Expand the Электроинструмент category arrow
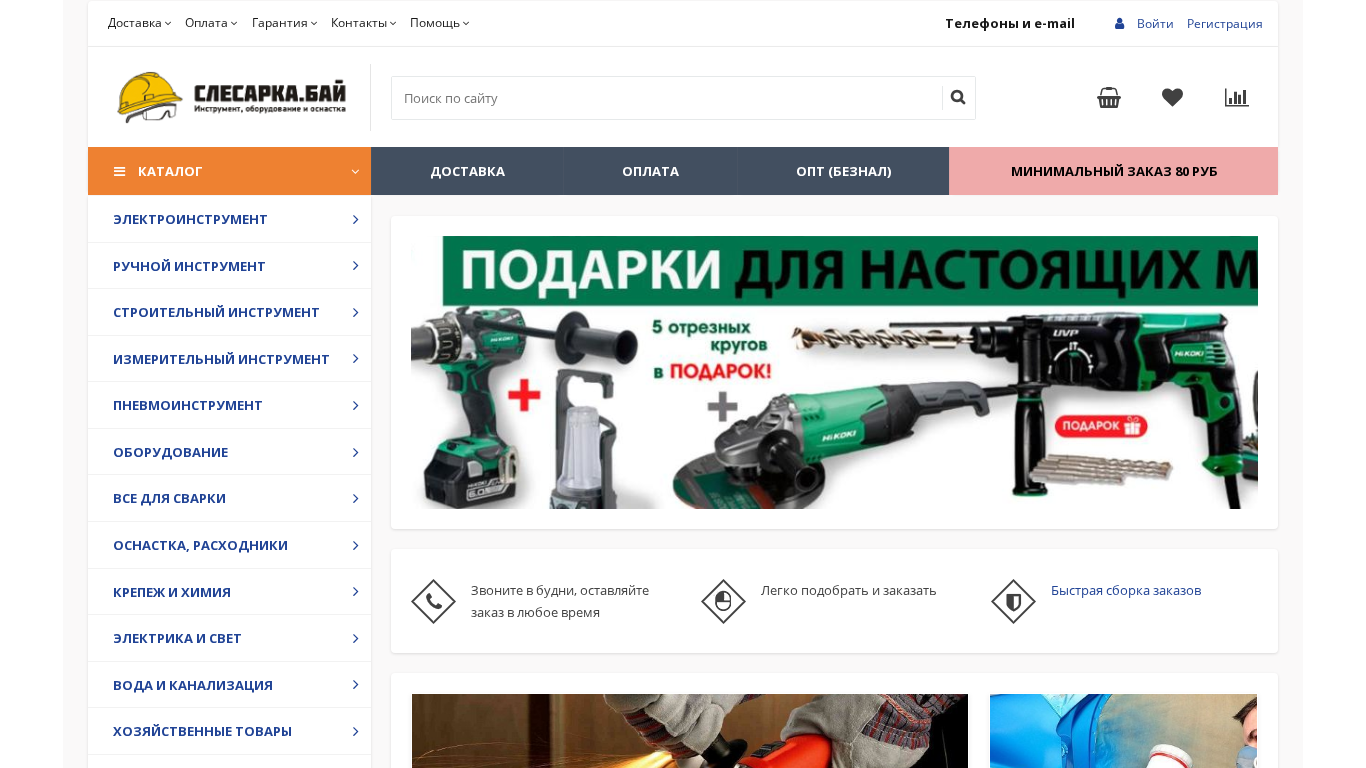The width and height of the screenshot is (1366, 768). (355, 219)
